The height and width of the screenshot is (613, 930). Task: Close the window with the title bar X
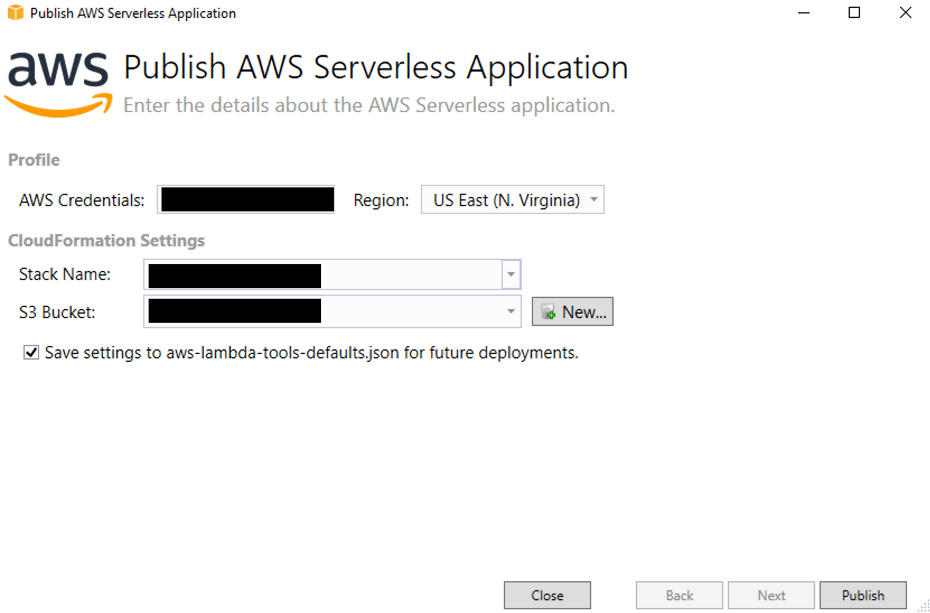coord(905,12)
